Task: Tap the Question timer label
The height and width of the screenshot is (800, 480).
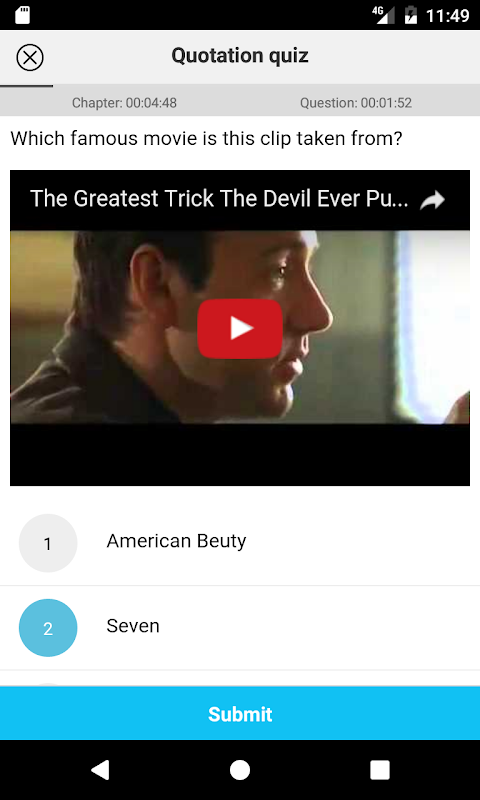Action: coord(356,103)
